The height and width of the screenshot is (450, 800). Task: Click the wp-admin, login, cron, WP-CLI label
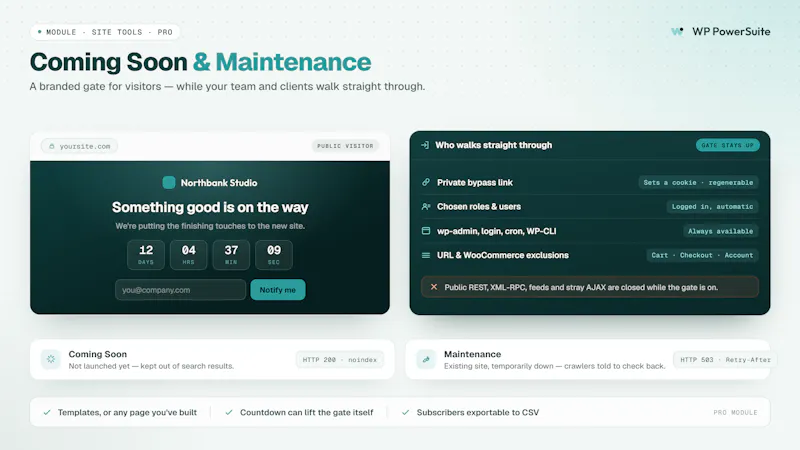click(496, 231)
